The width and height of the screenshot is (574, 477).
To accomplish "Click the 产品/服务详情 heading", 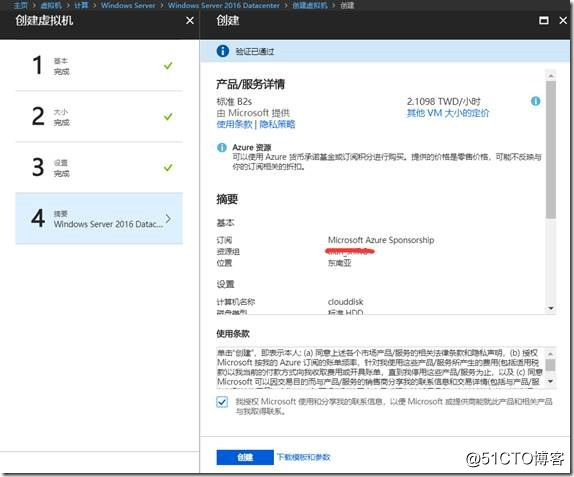I will point(250,84).
